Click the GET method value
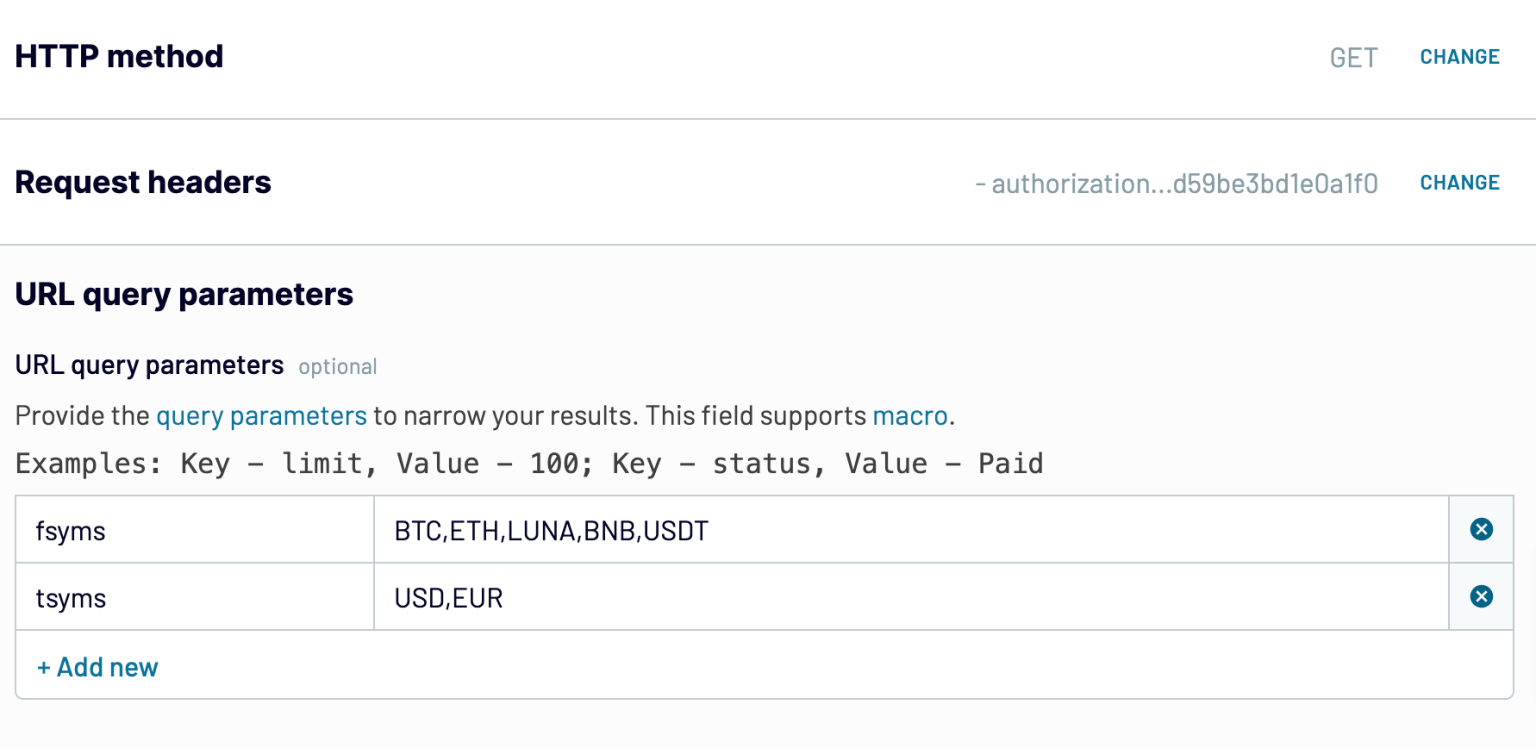This screenshot has width=1536, height=748. click(1353, 58)
